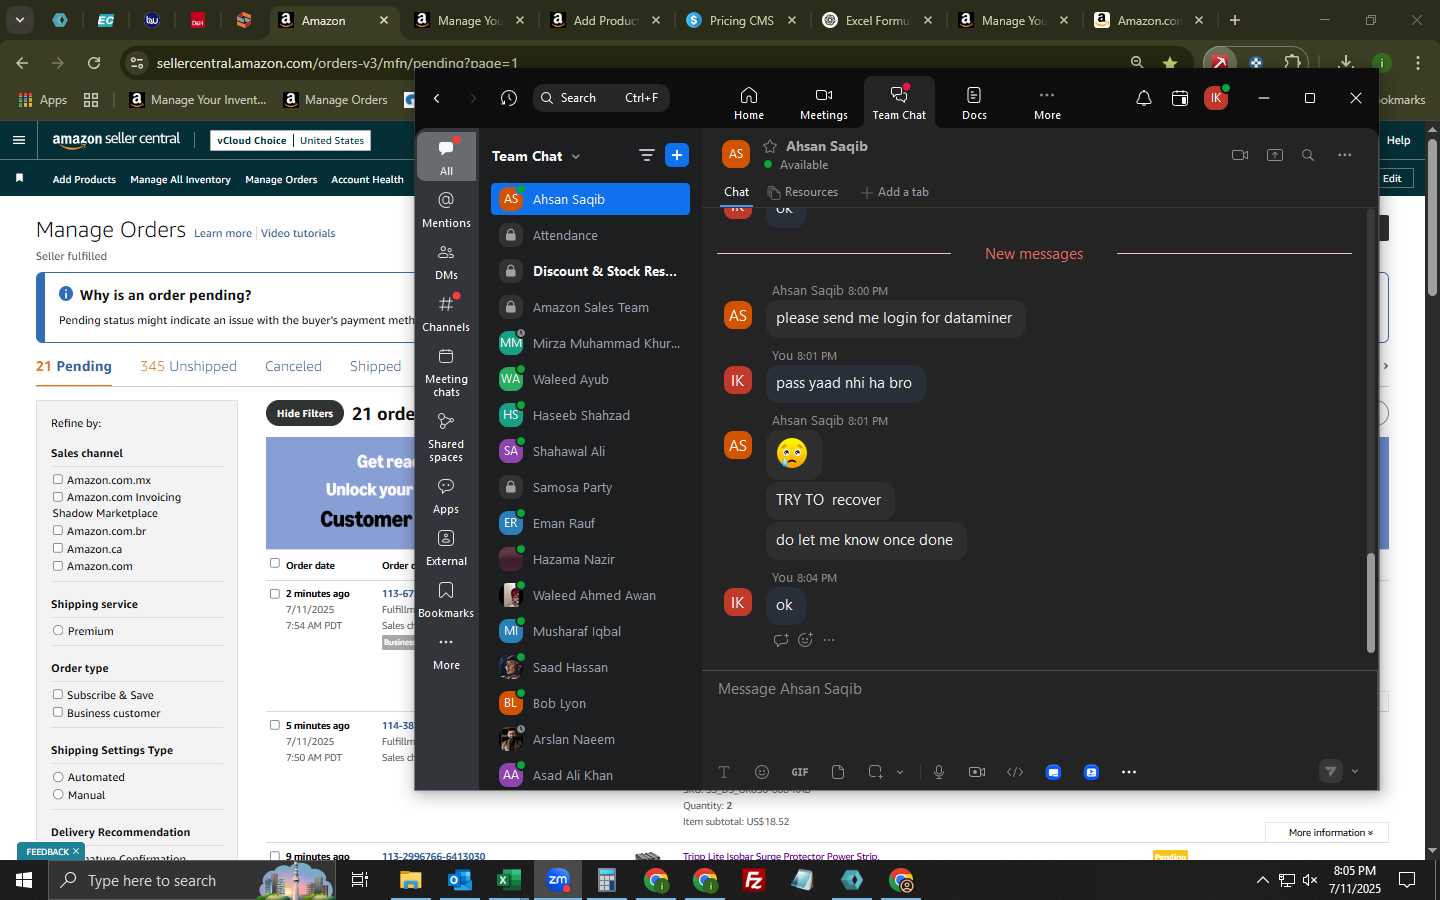Switch to Pricing CMS browser tab

741,20
